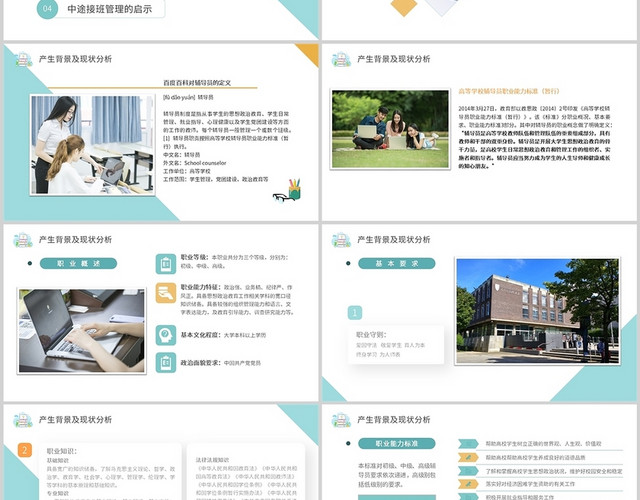The height and width of the screenshot is (500, 640).
Task: Click the teal head icon beside "基本文化程度"
Action: coord(166,335)
